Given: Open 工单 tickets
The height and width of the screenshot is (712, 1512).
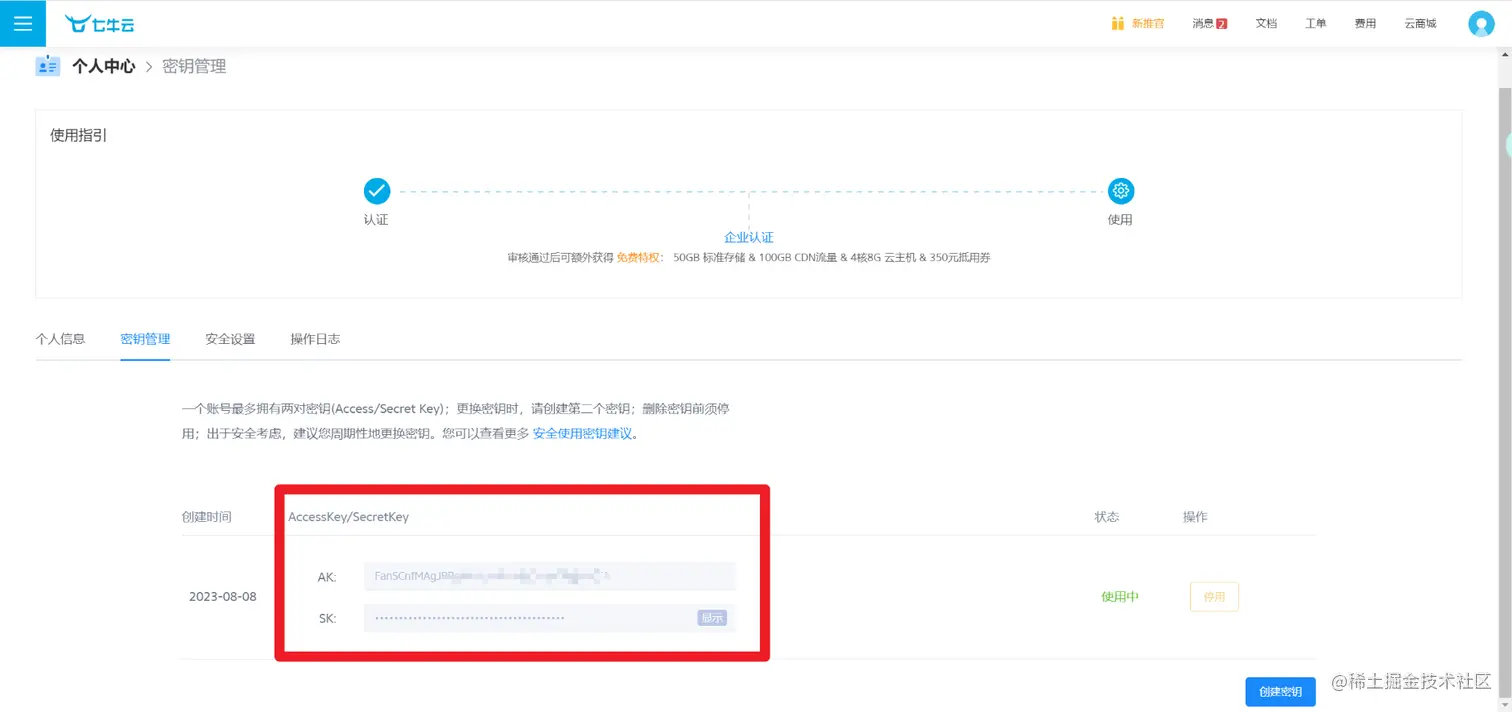Looking at the screenshot, I should 1316,23.
